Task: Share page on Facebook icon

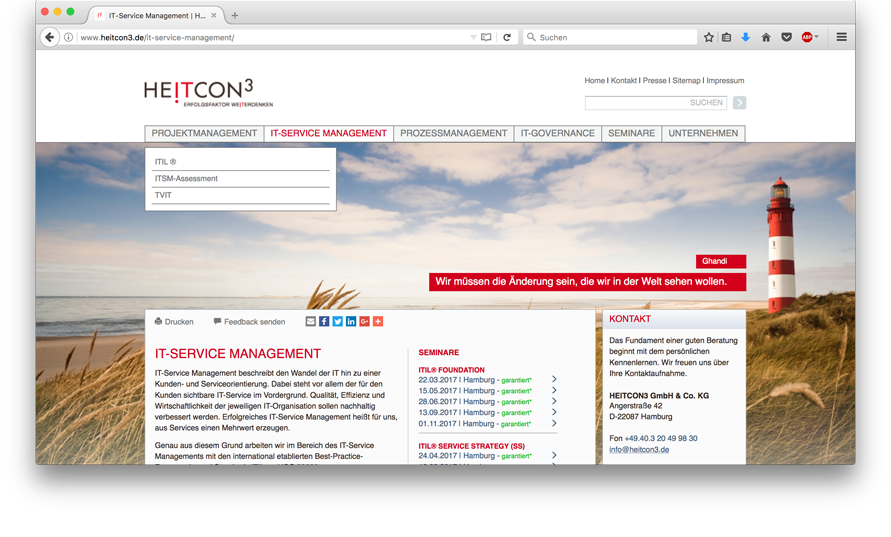Action: [x=324, y=322]
